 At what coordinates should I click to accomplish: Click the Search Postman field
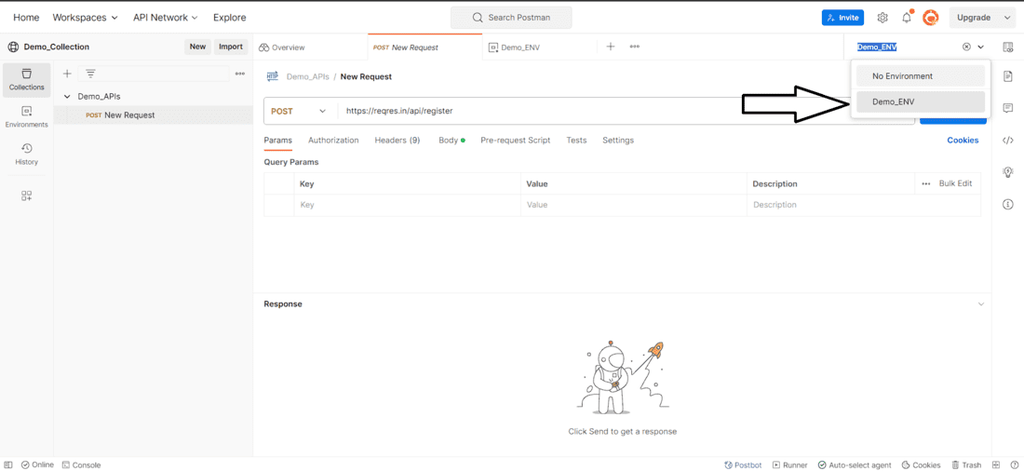pos(511,18)
